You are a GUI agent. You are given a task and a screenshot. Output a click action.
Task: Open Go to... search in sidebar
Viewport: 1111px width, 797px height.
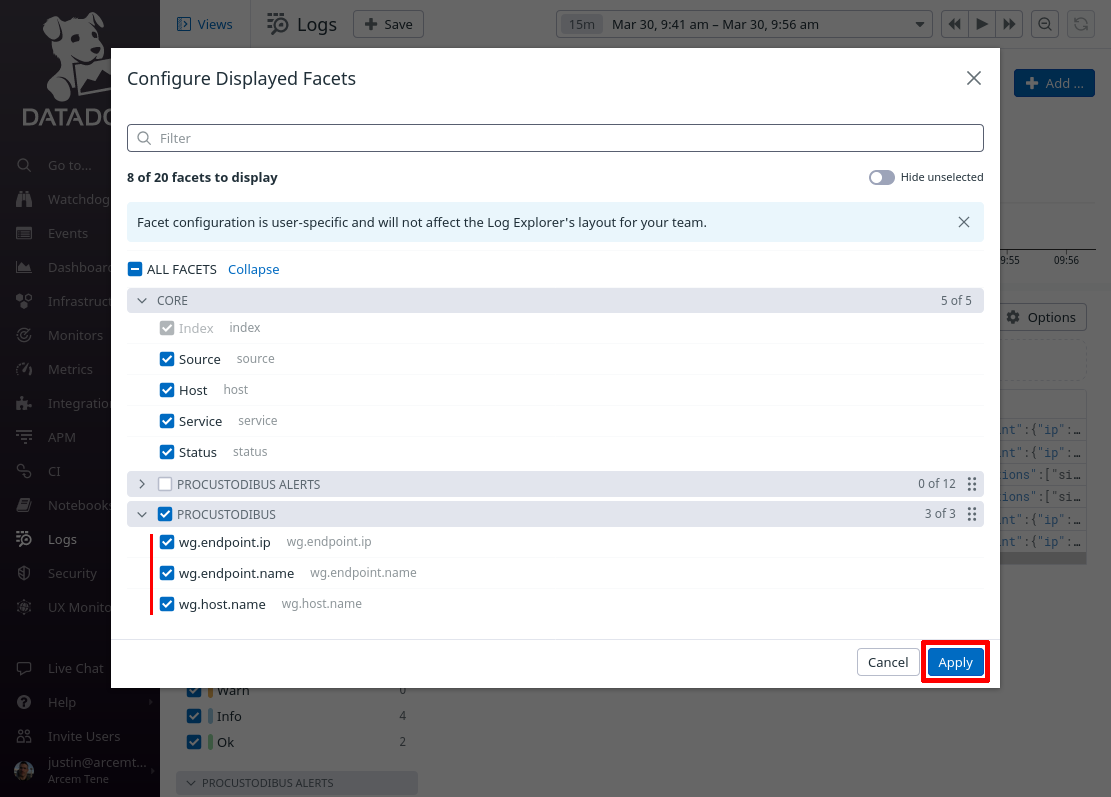(x=69, y=165)
